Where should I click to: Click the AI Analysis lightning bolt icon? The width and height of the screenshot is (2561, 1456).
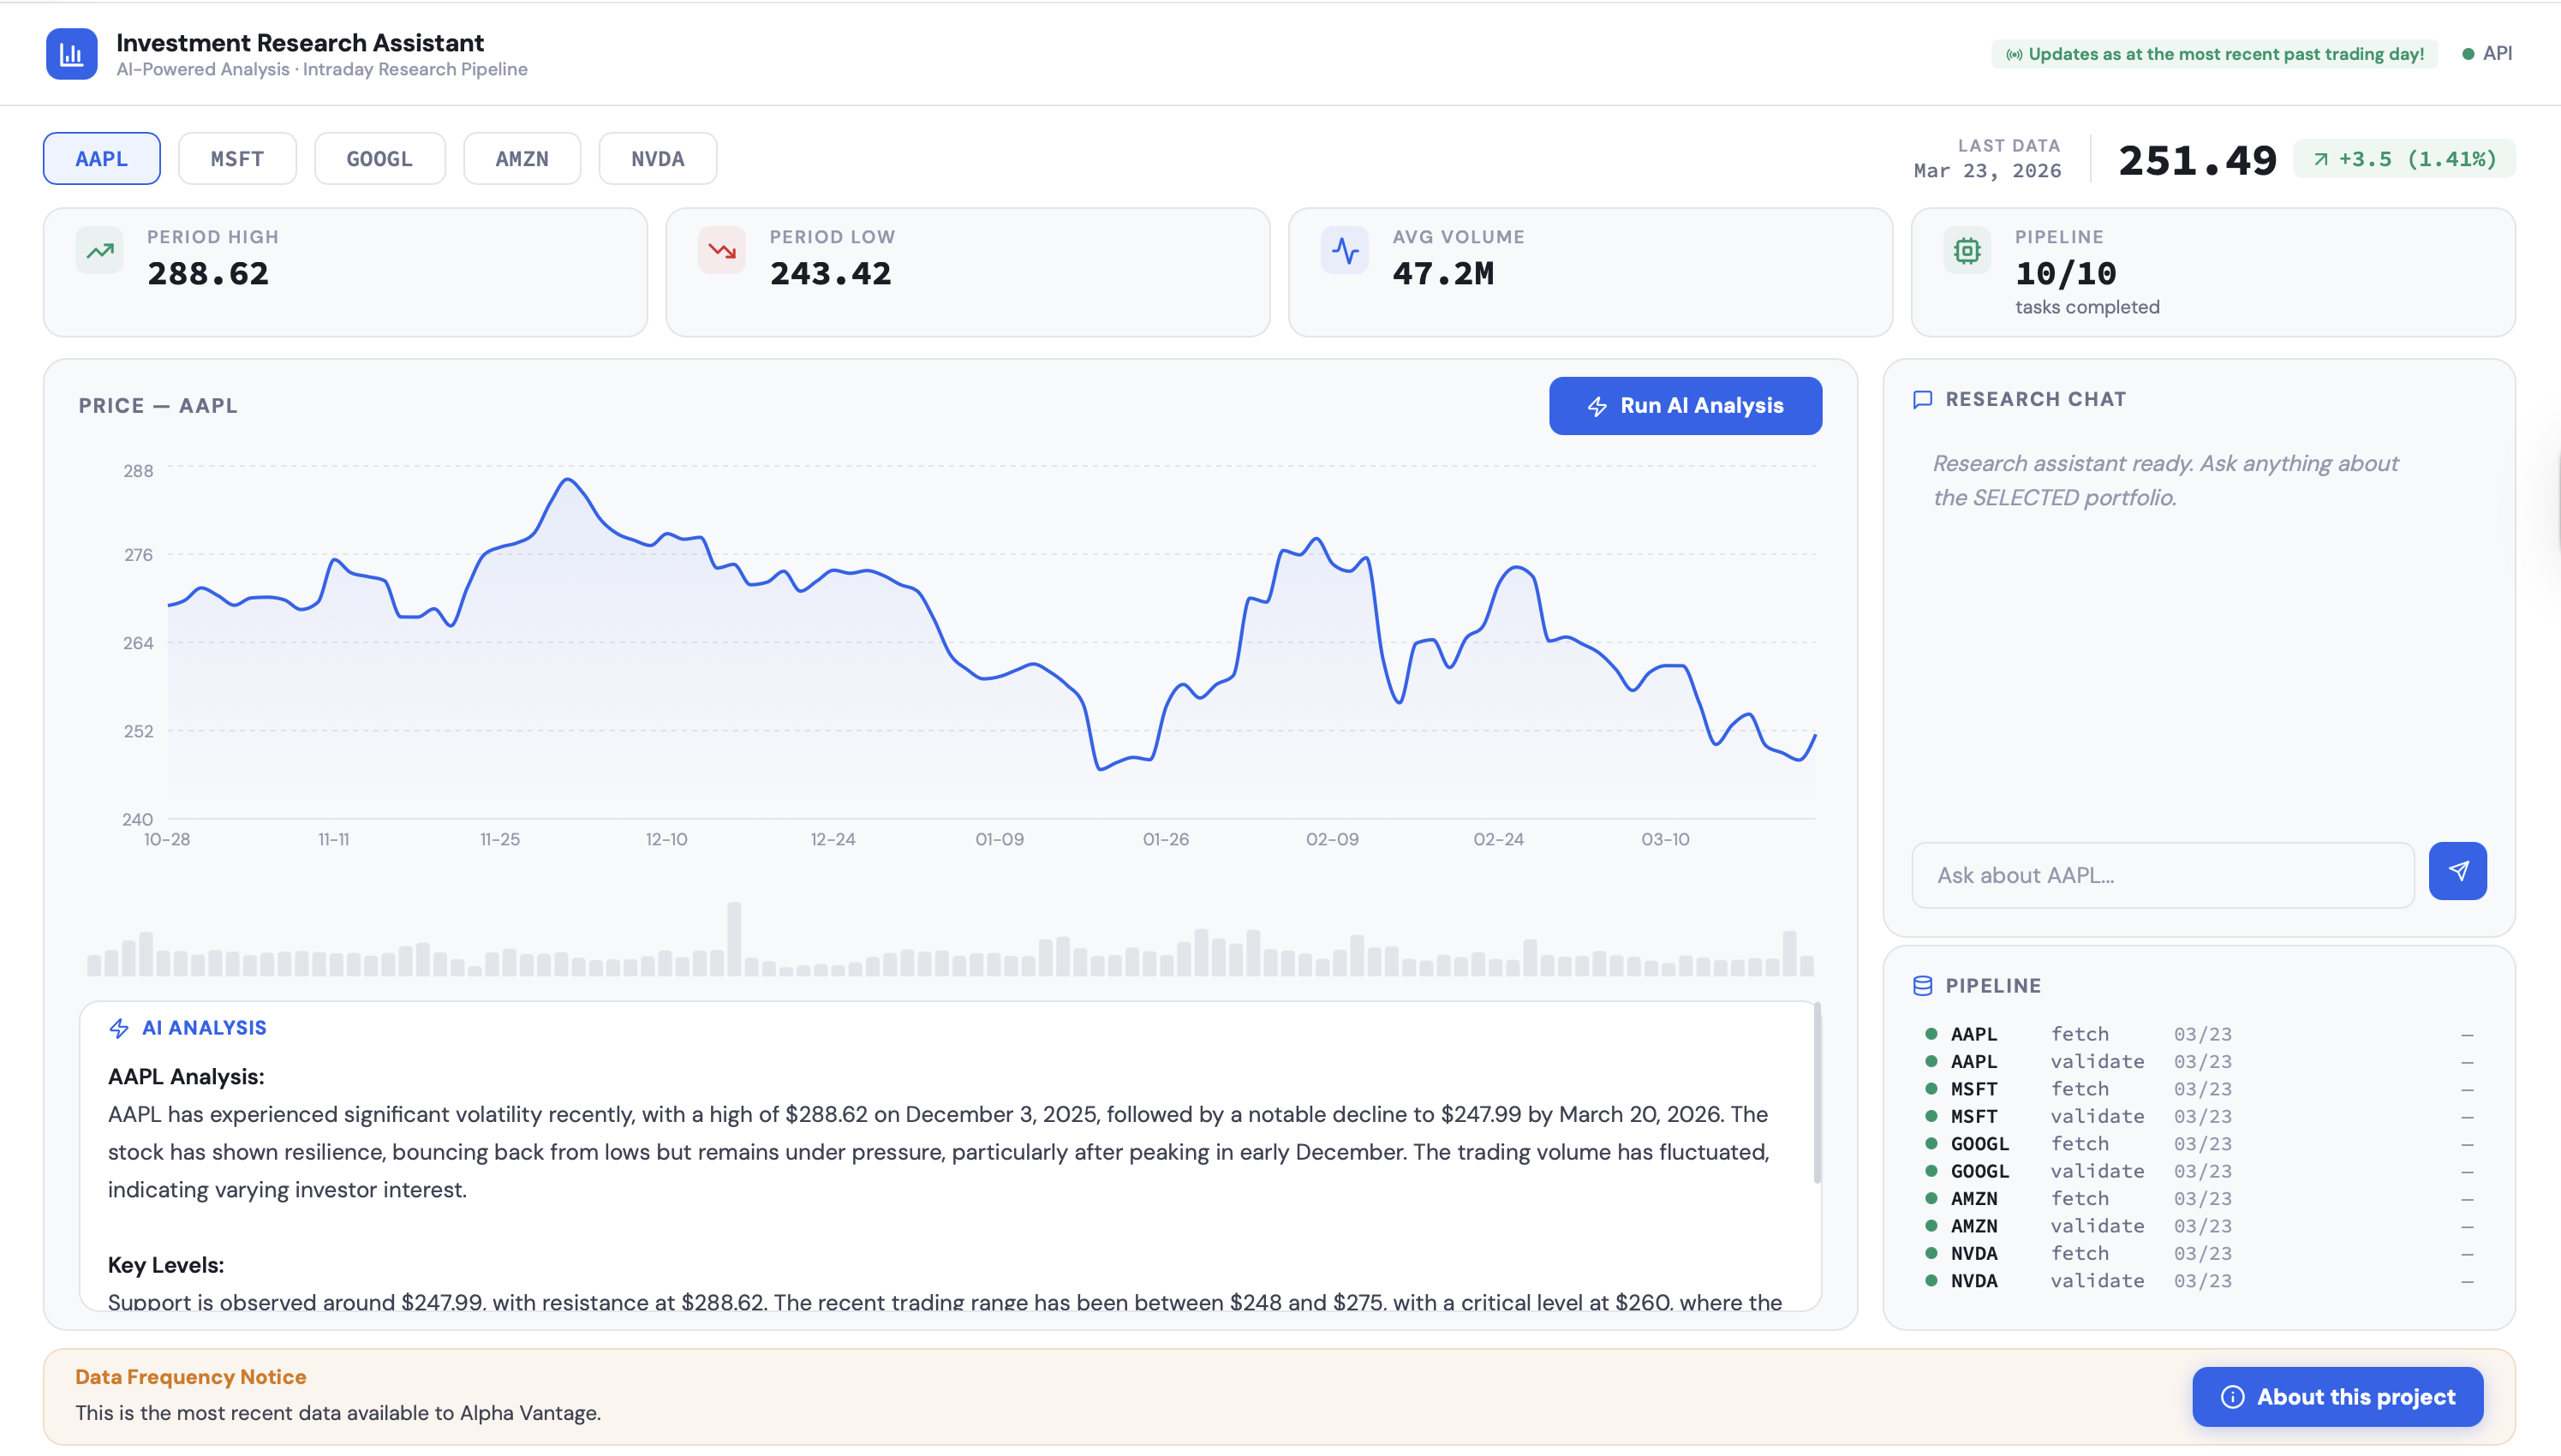click(119, 1028)
